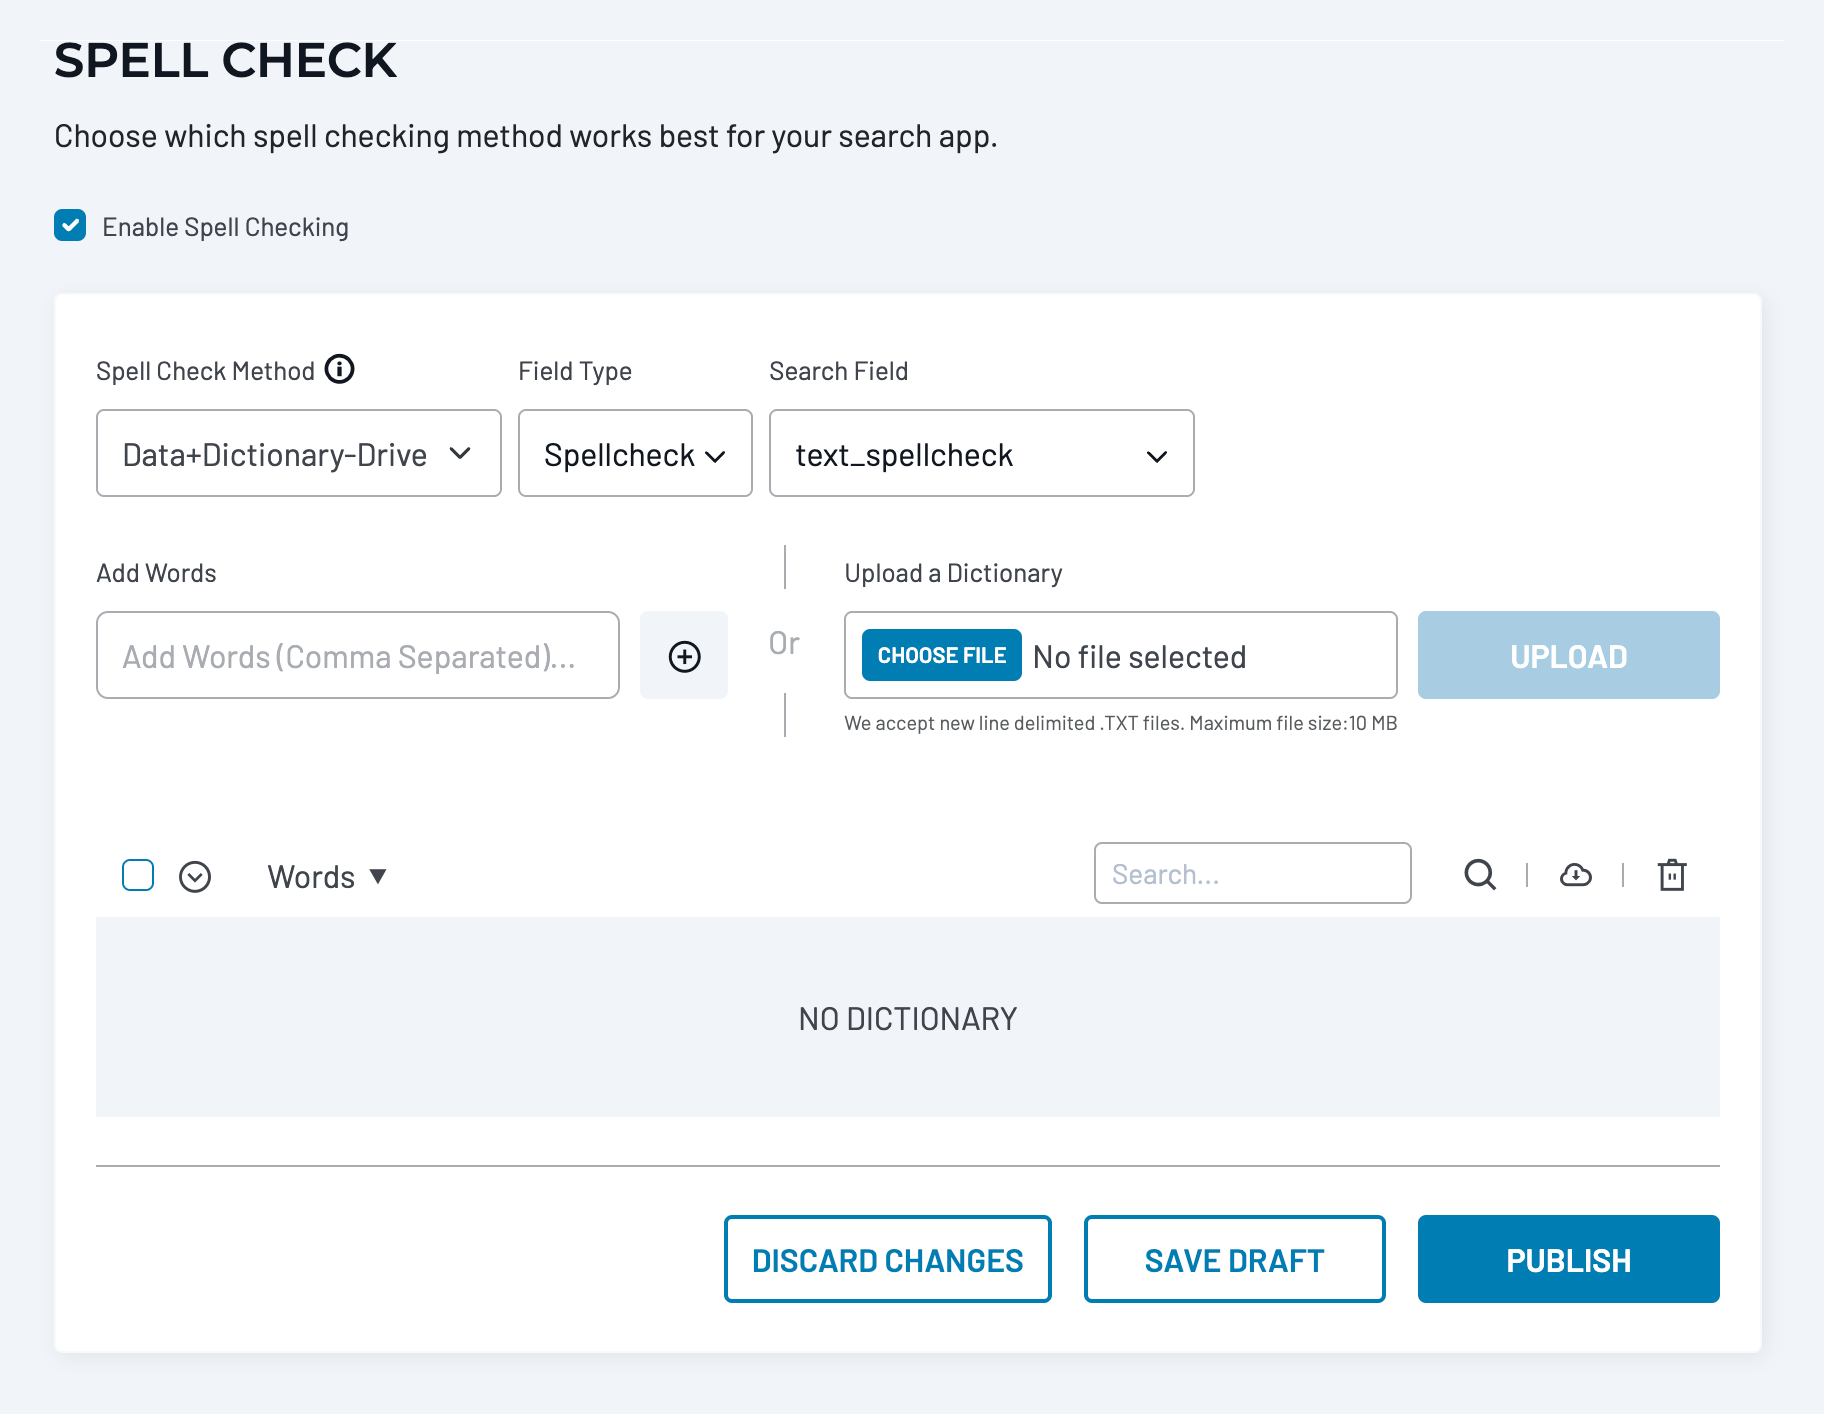This screenshot has height=1414, width=1824.
Task: Click the trash delete icon
Action: (1672, 875)
